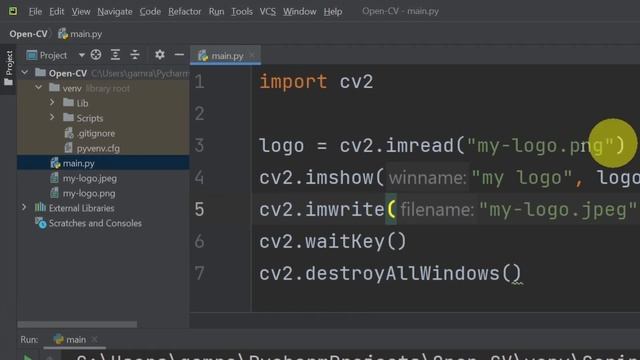Open the VCS menu
This screenshot has width=640, height=360.
coord(267,11)
